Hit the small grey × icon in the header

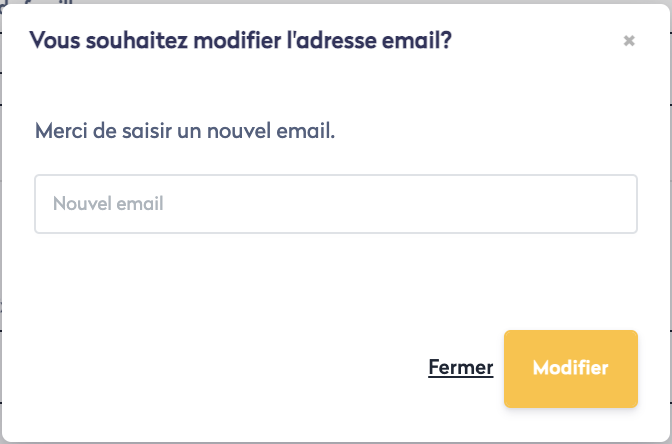[x=629, y=41]
